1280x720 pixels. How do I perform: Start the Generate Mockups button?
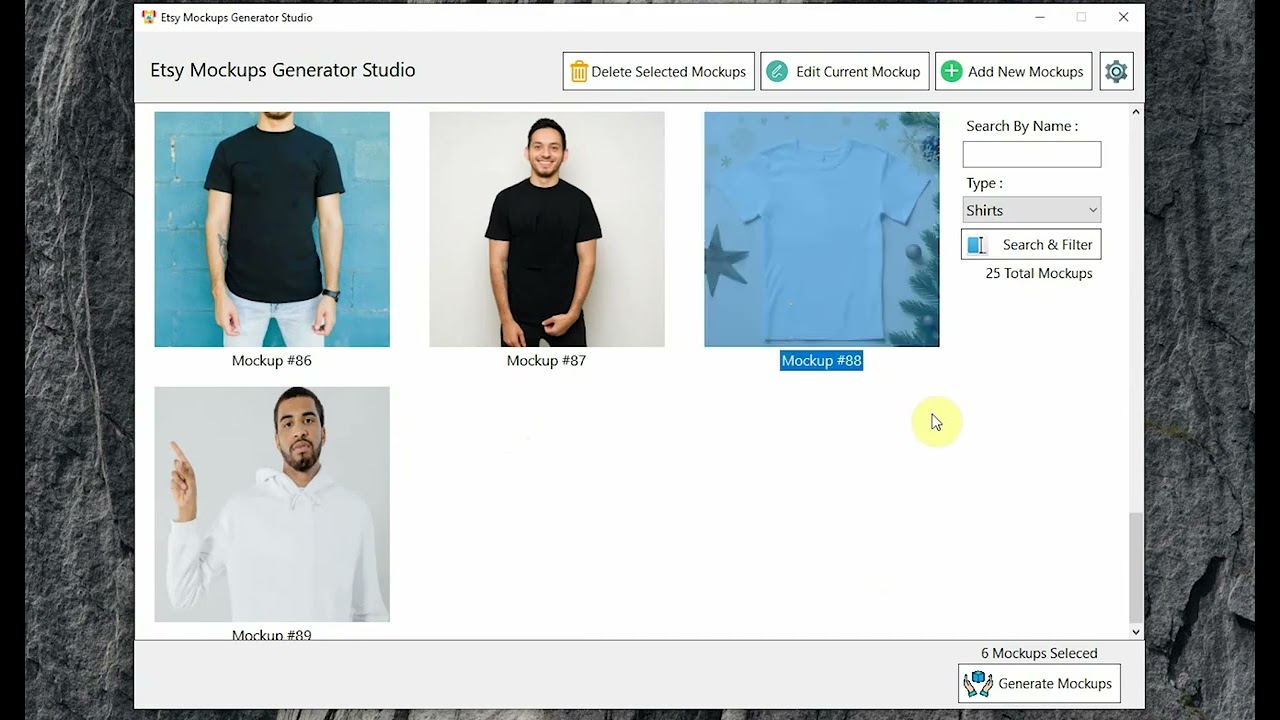tap(1039, 684)
